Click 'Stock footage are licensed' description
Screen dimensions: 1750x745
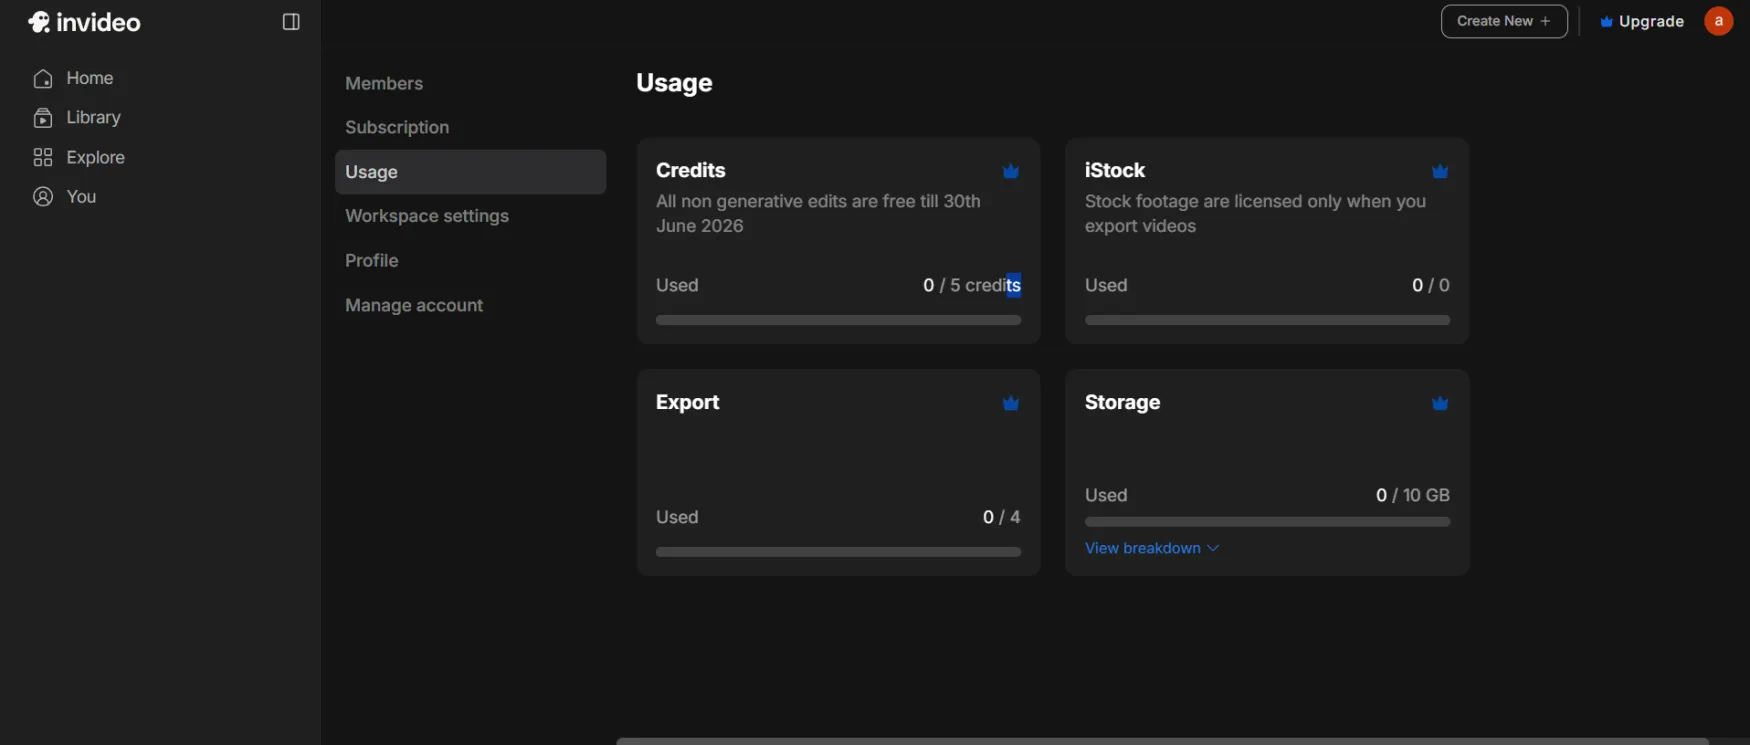tap(1255, 214)
